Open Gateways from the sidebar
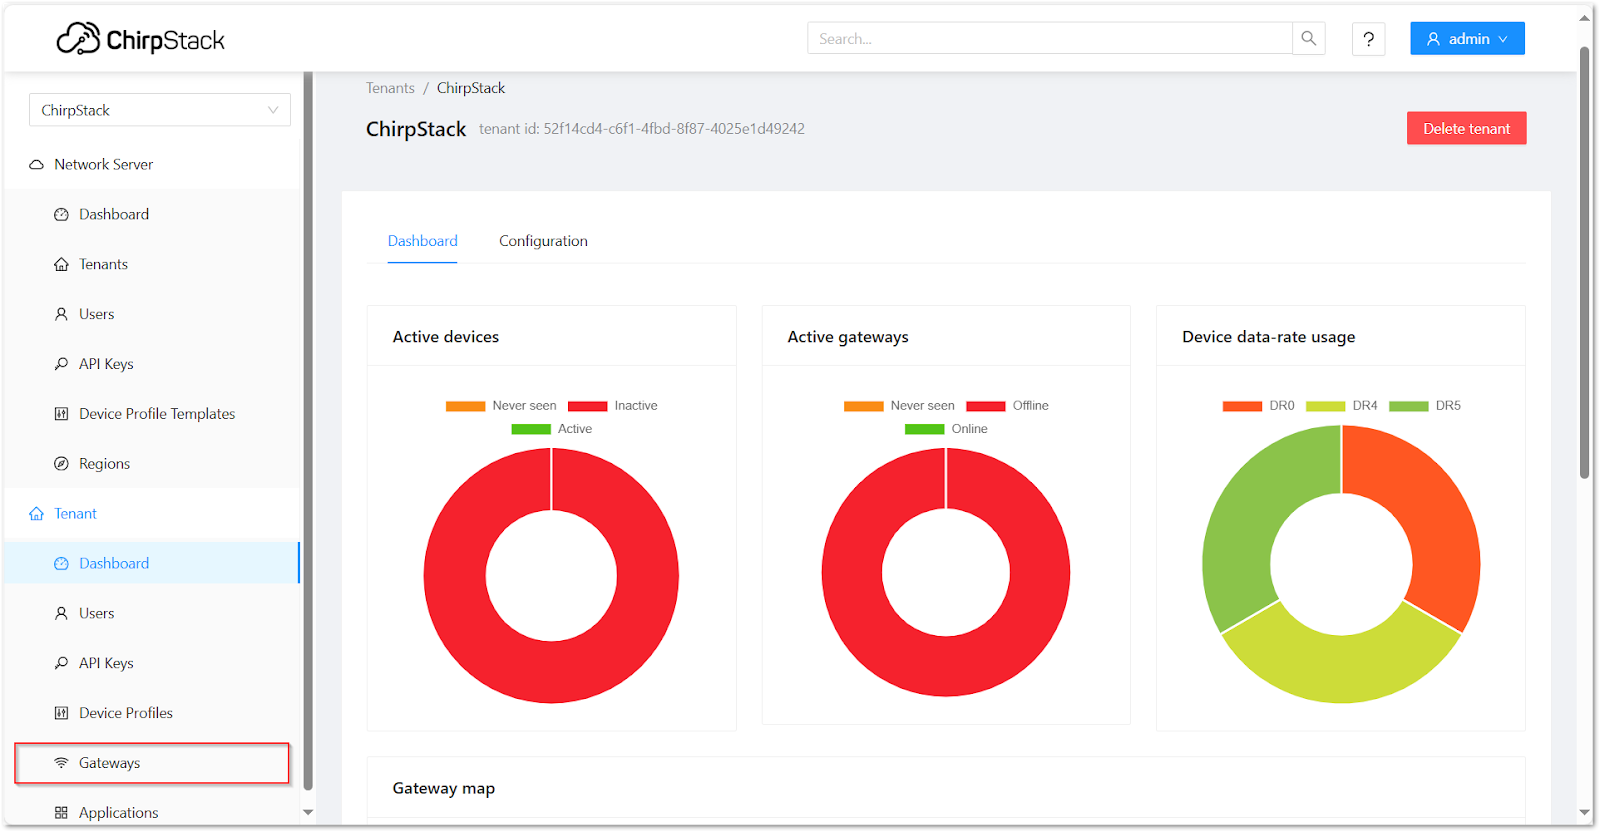1600x832 pixels. coord(109,763)
